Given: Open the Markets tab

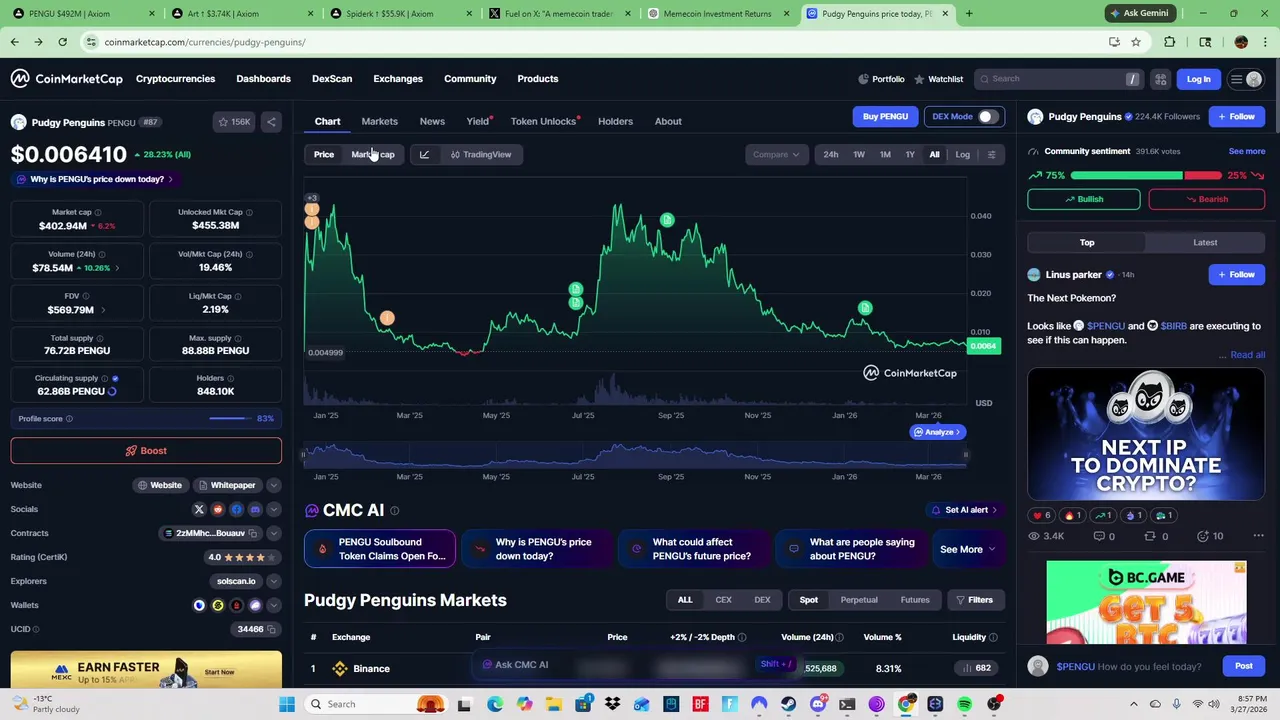Looking at the screenshot, I should (x=379, y=121).
